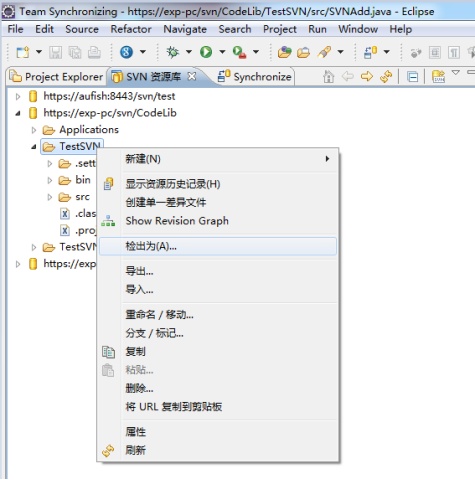Choose 显示资源历史记录(H) from context menu
The width and height of the screenshot is (475, 480).
tap(218, 184)
